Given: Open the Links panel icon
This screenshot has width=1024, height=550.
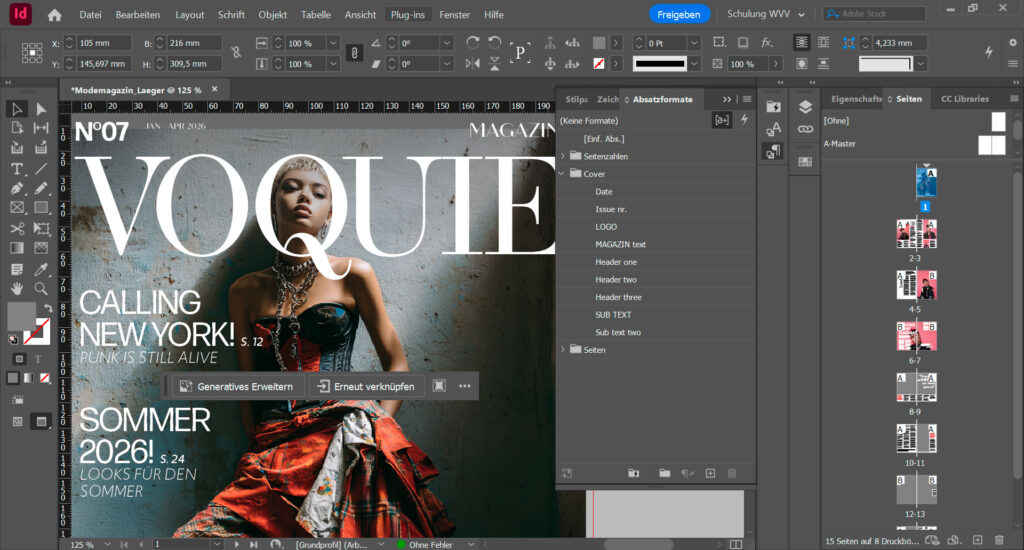Looking at the screenshot, I should 805,129.
